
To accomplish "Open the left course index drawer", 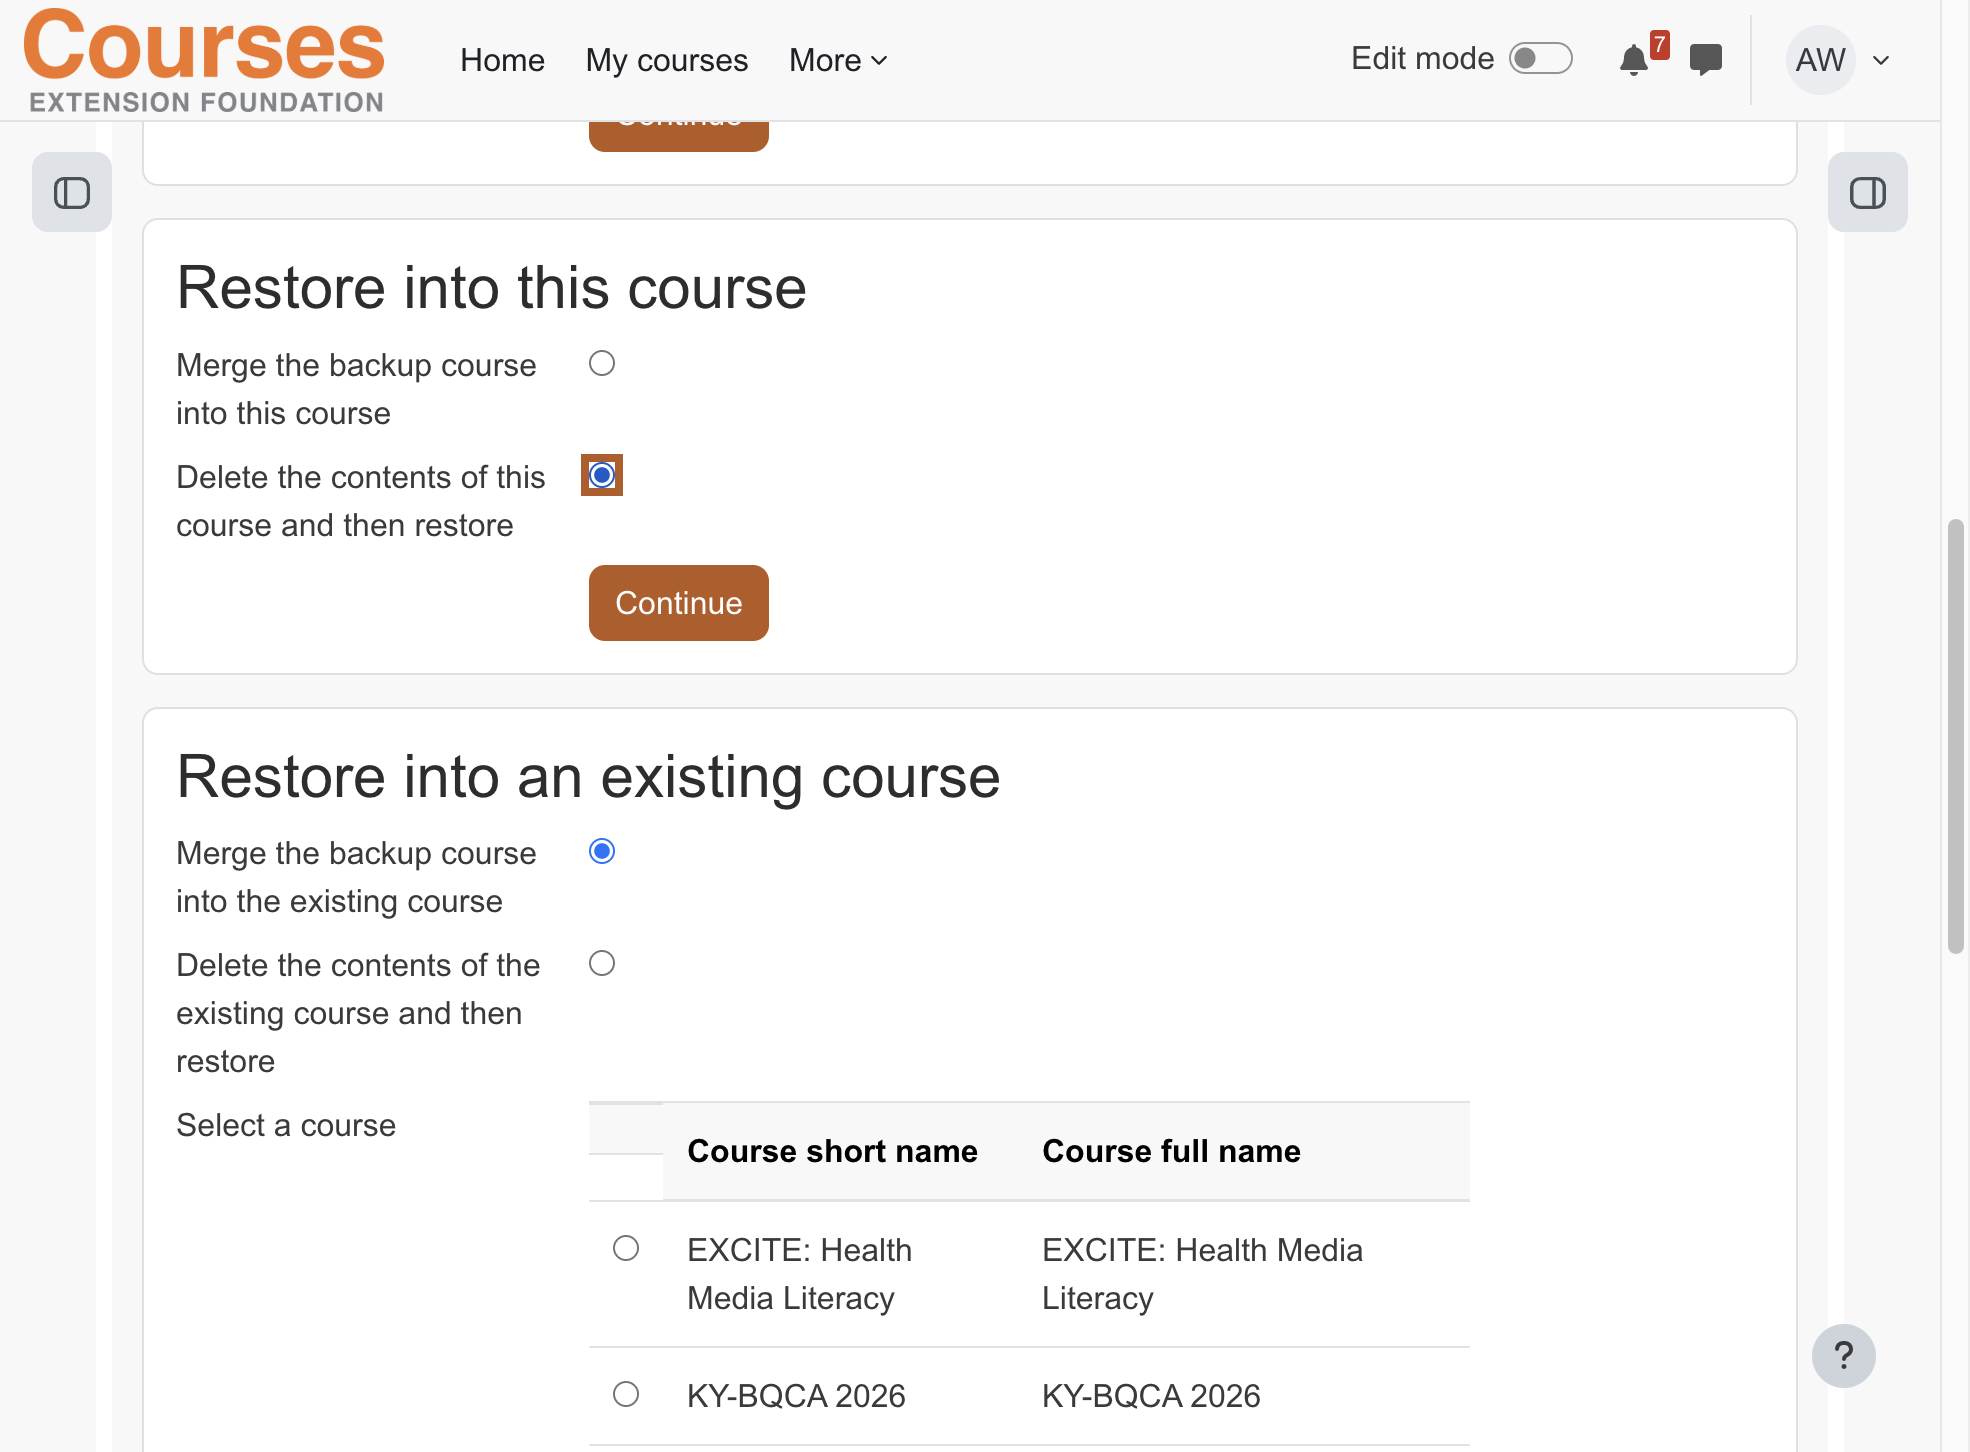I will 72,192.
